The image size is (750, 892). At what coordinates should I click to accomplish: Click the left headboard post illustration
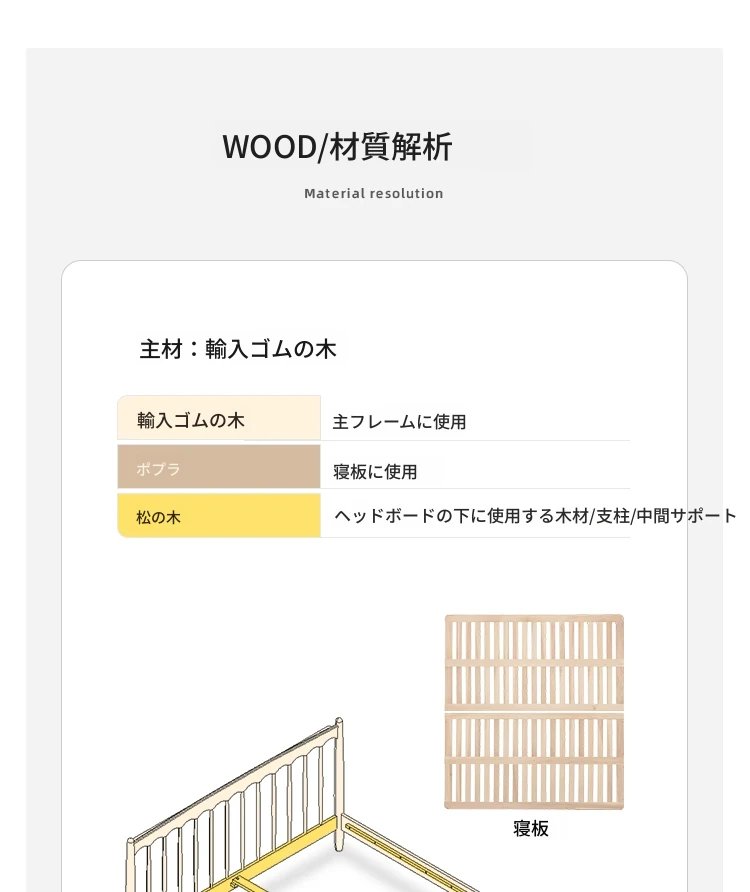[130, 865]
